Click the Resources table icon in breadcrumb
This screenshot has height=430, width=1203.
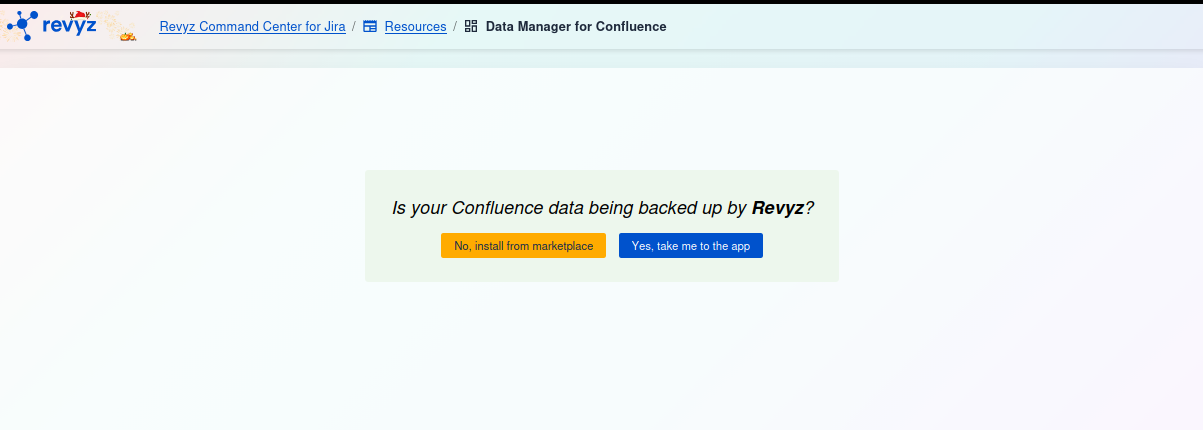tap(370, 27)
